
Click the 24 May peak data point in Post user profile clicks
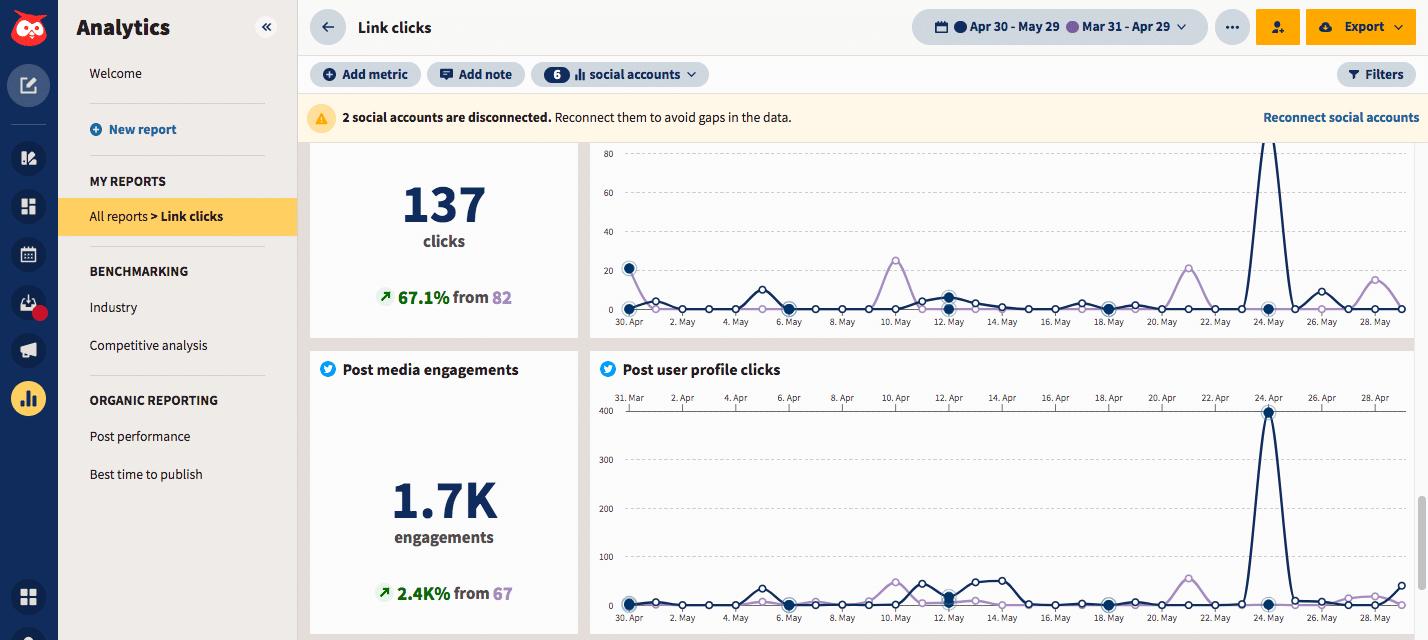(1268, 413)
